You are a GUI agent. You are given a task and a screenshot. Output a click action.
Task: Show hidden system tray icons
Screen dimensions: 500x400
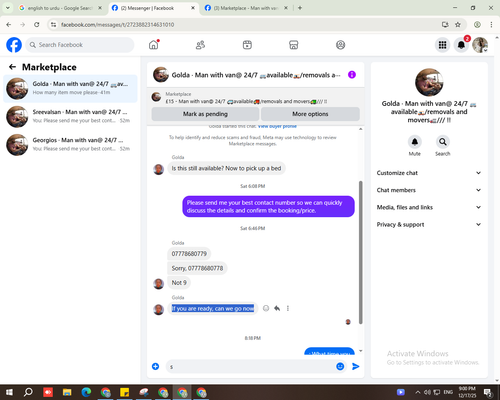(418, 392)
